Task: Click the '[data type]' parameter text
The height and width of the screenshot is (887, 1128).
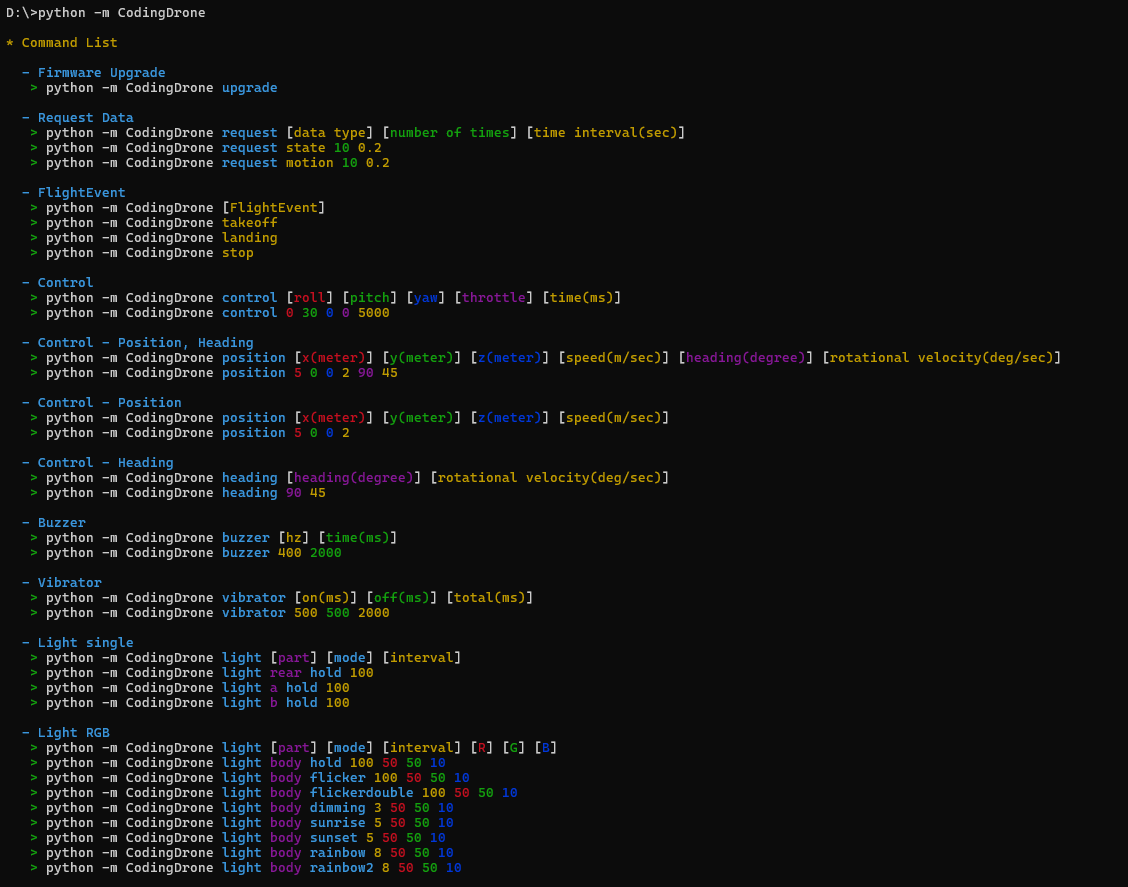Action: pyautogui.click(x=329, y=133)
